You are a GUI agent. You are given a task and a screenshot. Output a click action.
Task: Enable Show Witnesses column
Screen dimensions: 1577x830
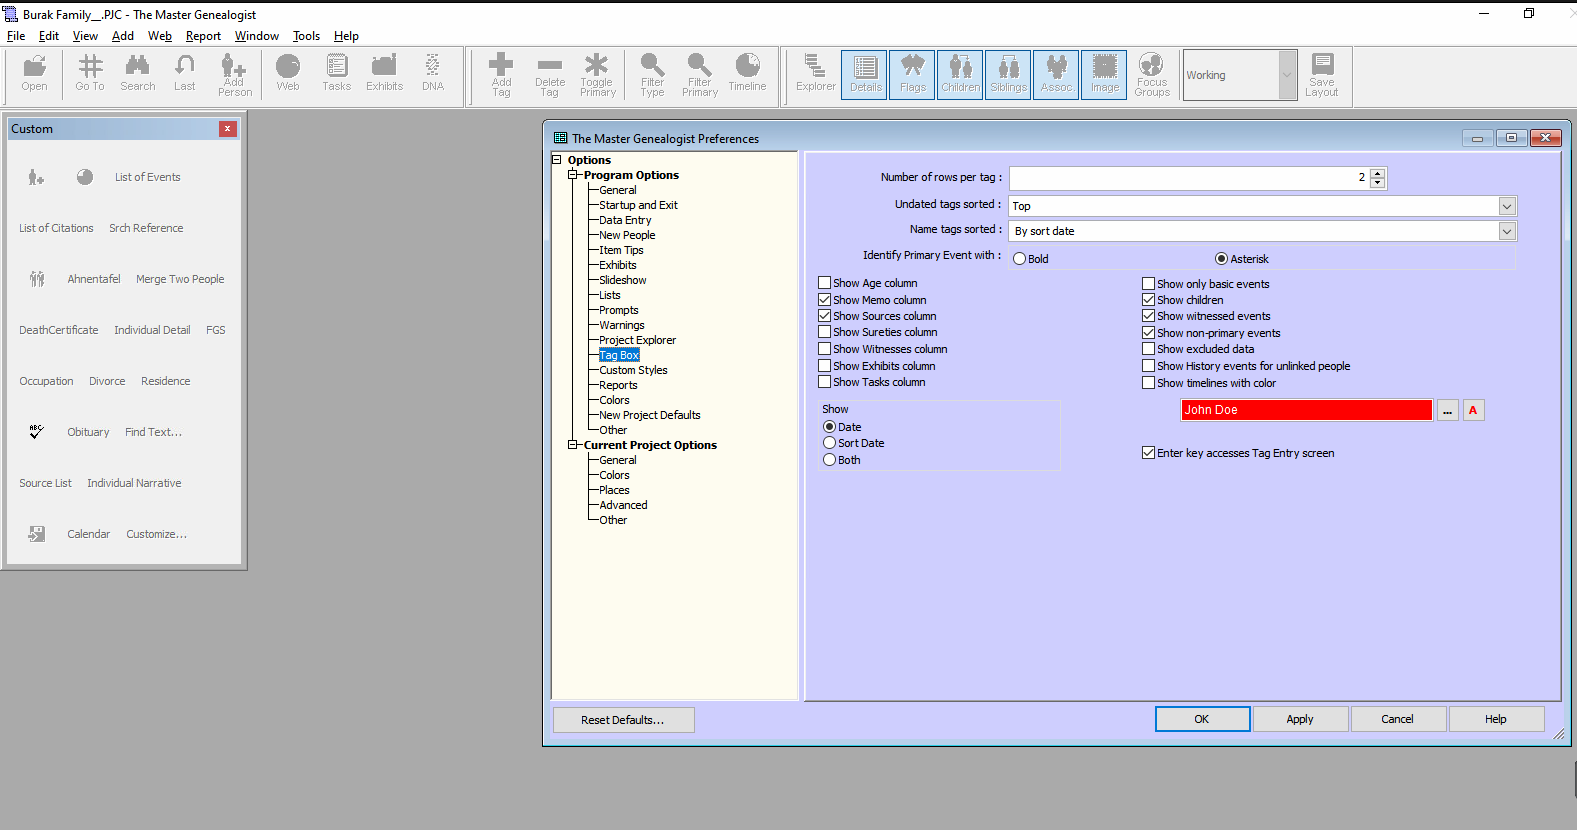pos(825,349)
